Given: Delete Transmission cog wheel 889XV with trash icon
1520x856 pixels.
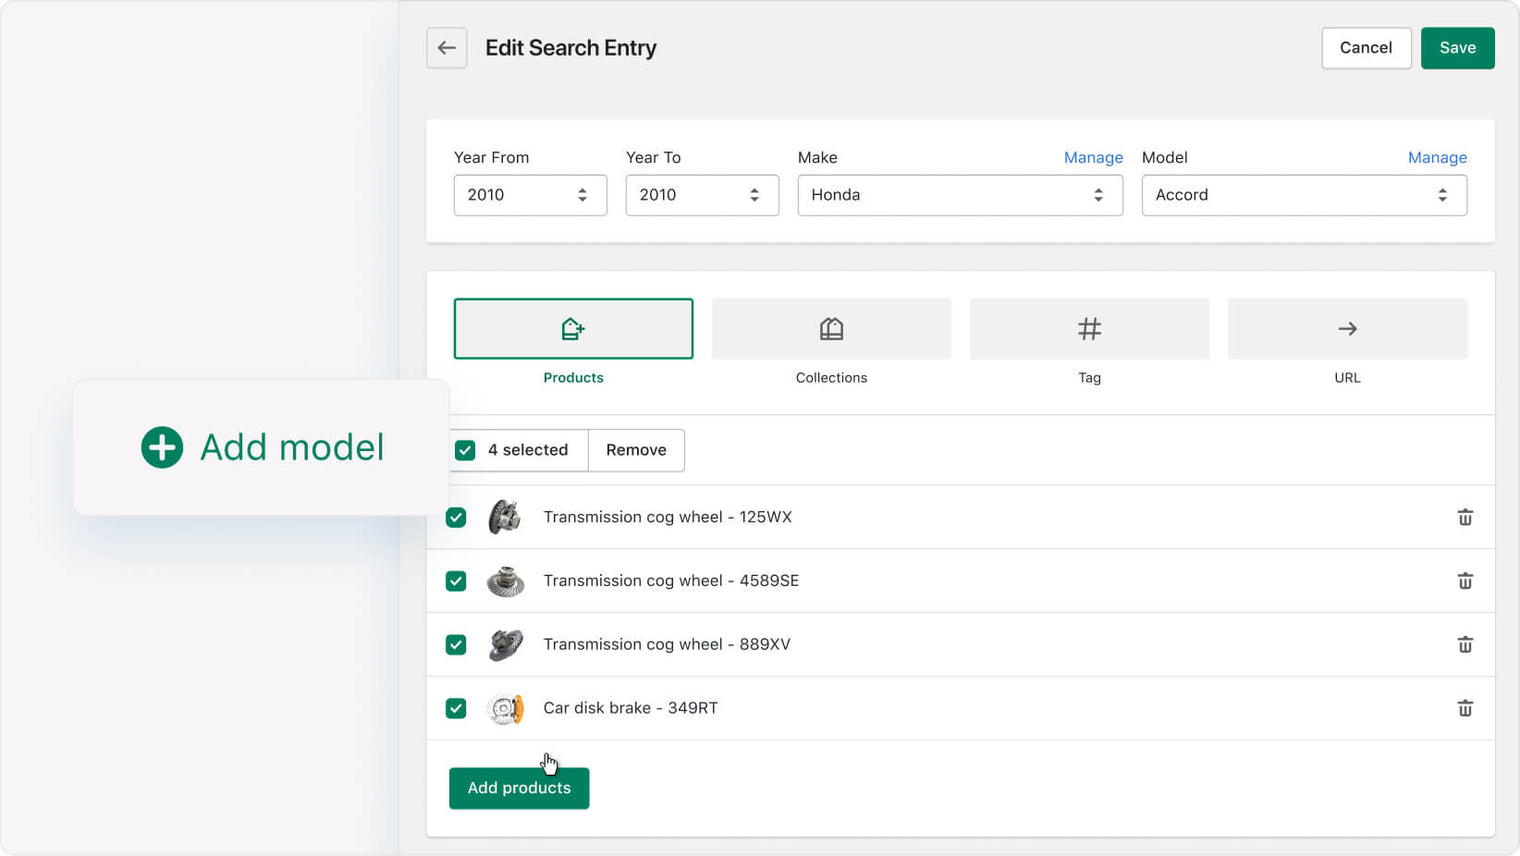Looking at the screenshot, I should (1465, 644).
